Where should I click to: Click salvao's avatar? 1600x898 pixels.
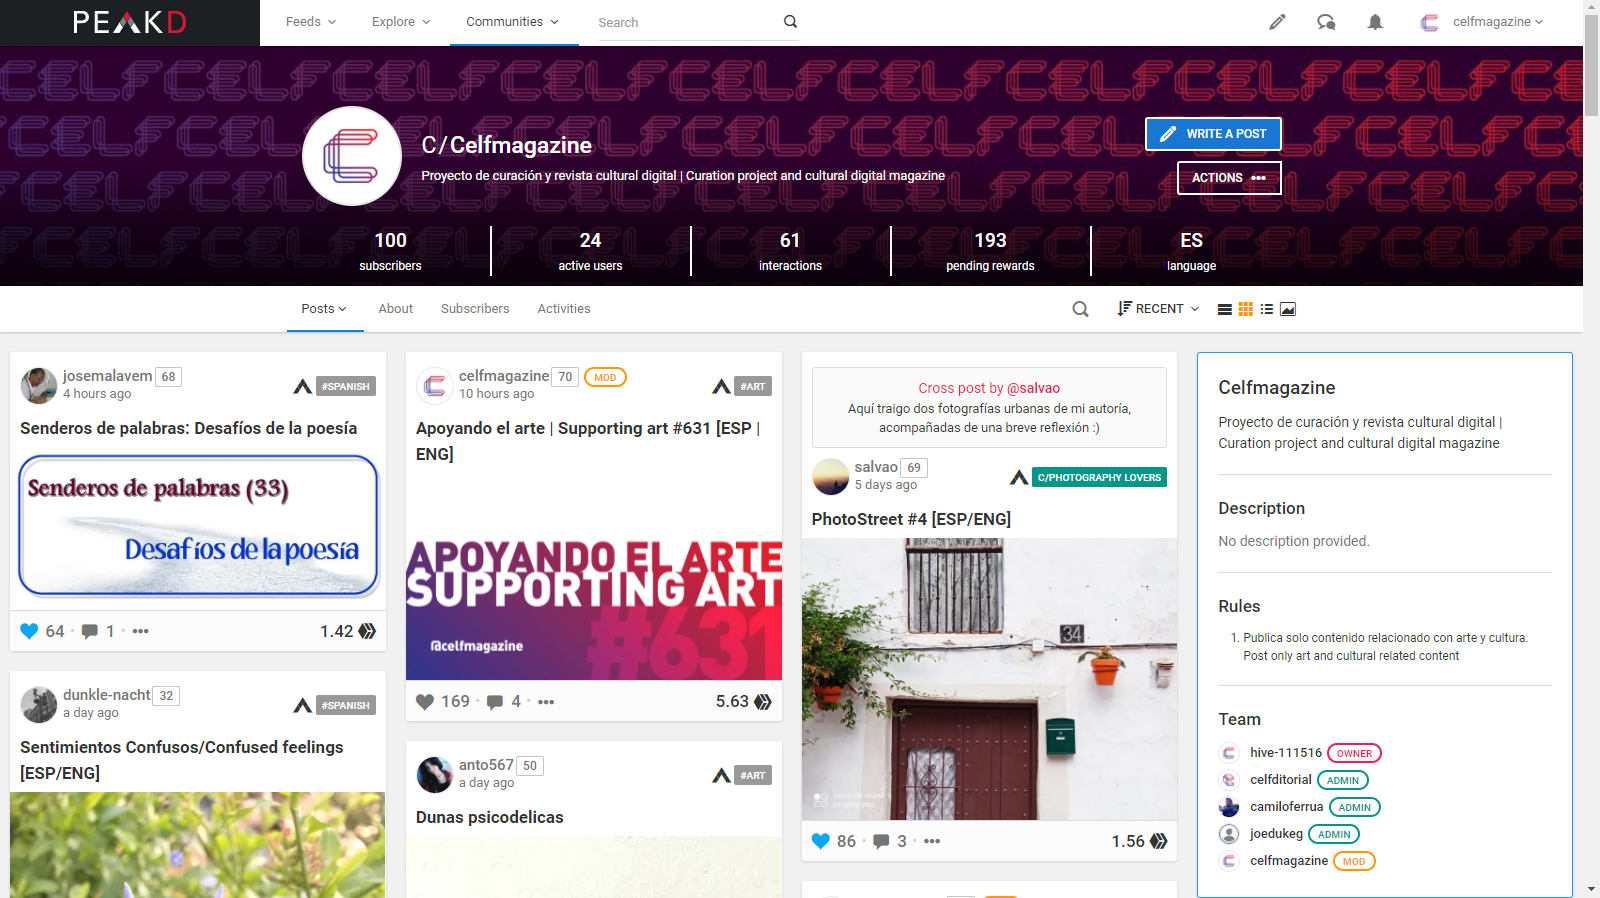830,477
